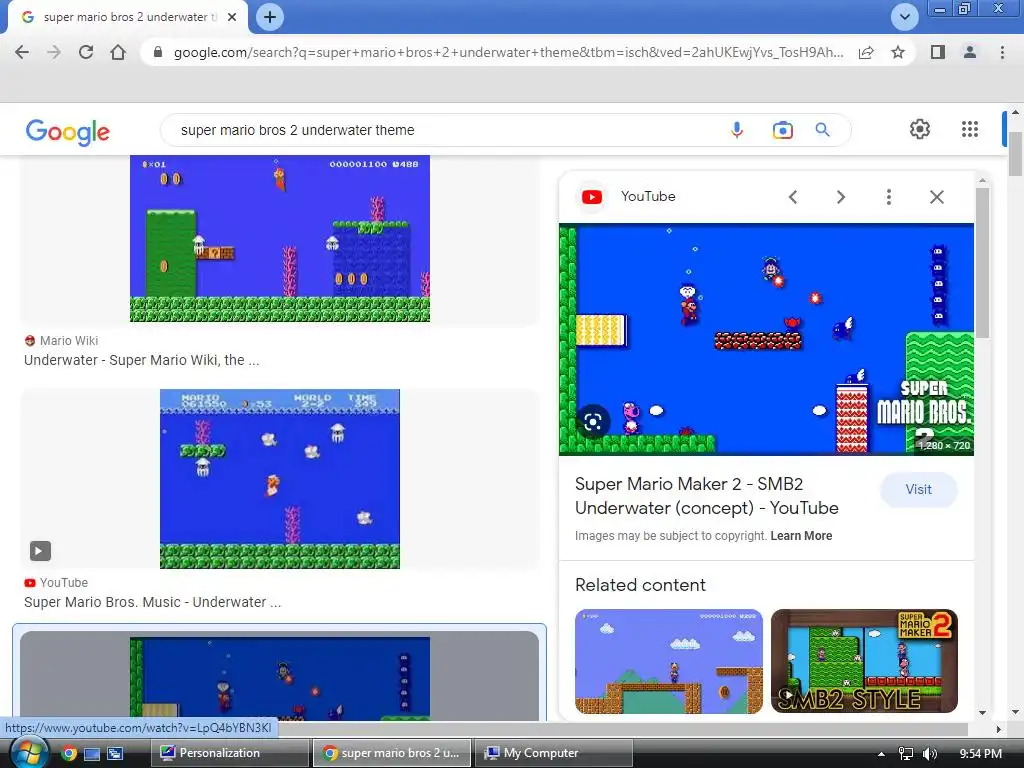1024x768 pixels.
Task: Click the Learn More copyright link
Action: click(801, 536)
